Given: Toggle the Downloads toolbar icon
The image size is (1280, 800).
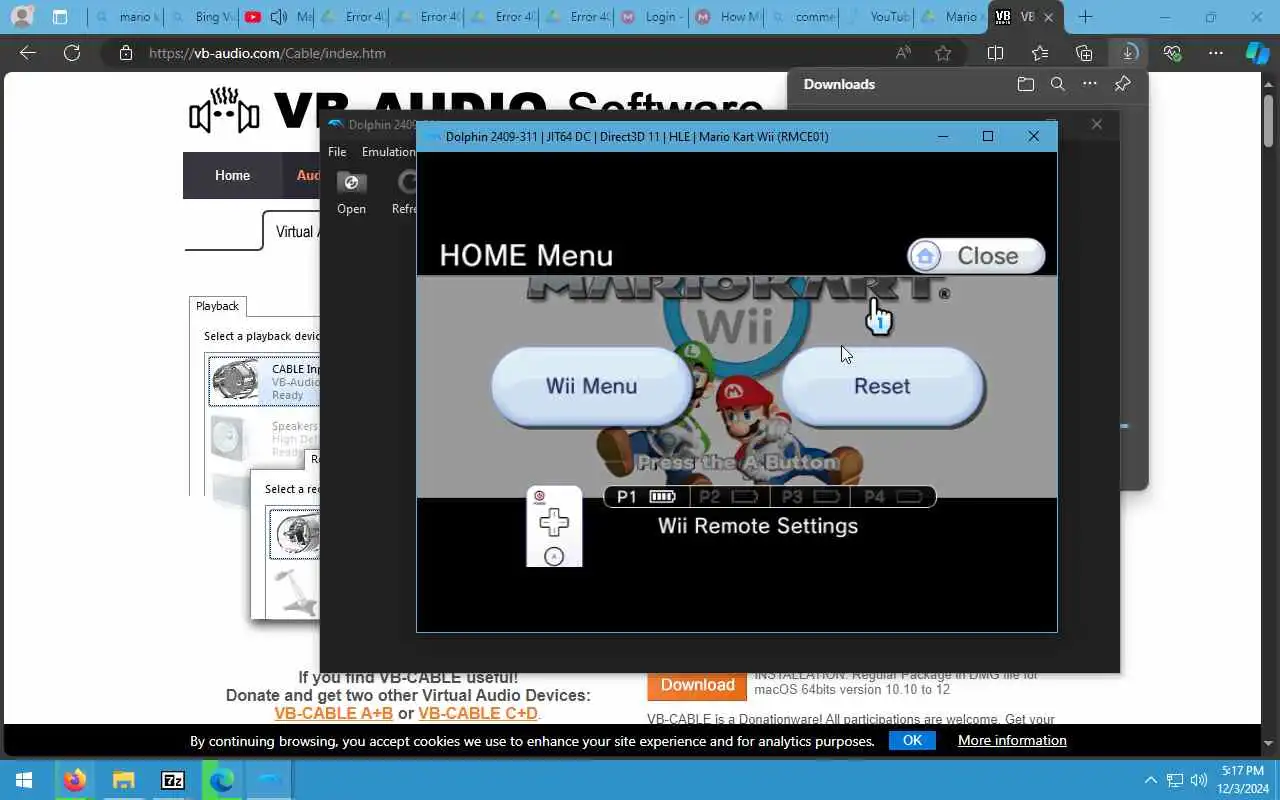Looking at the screenshot, I should (1128, 53).
